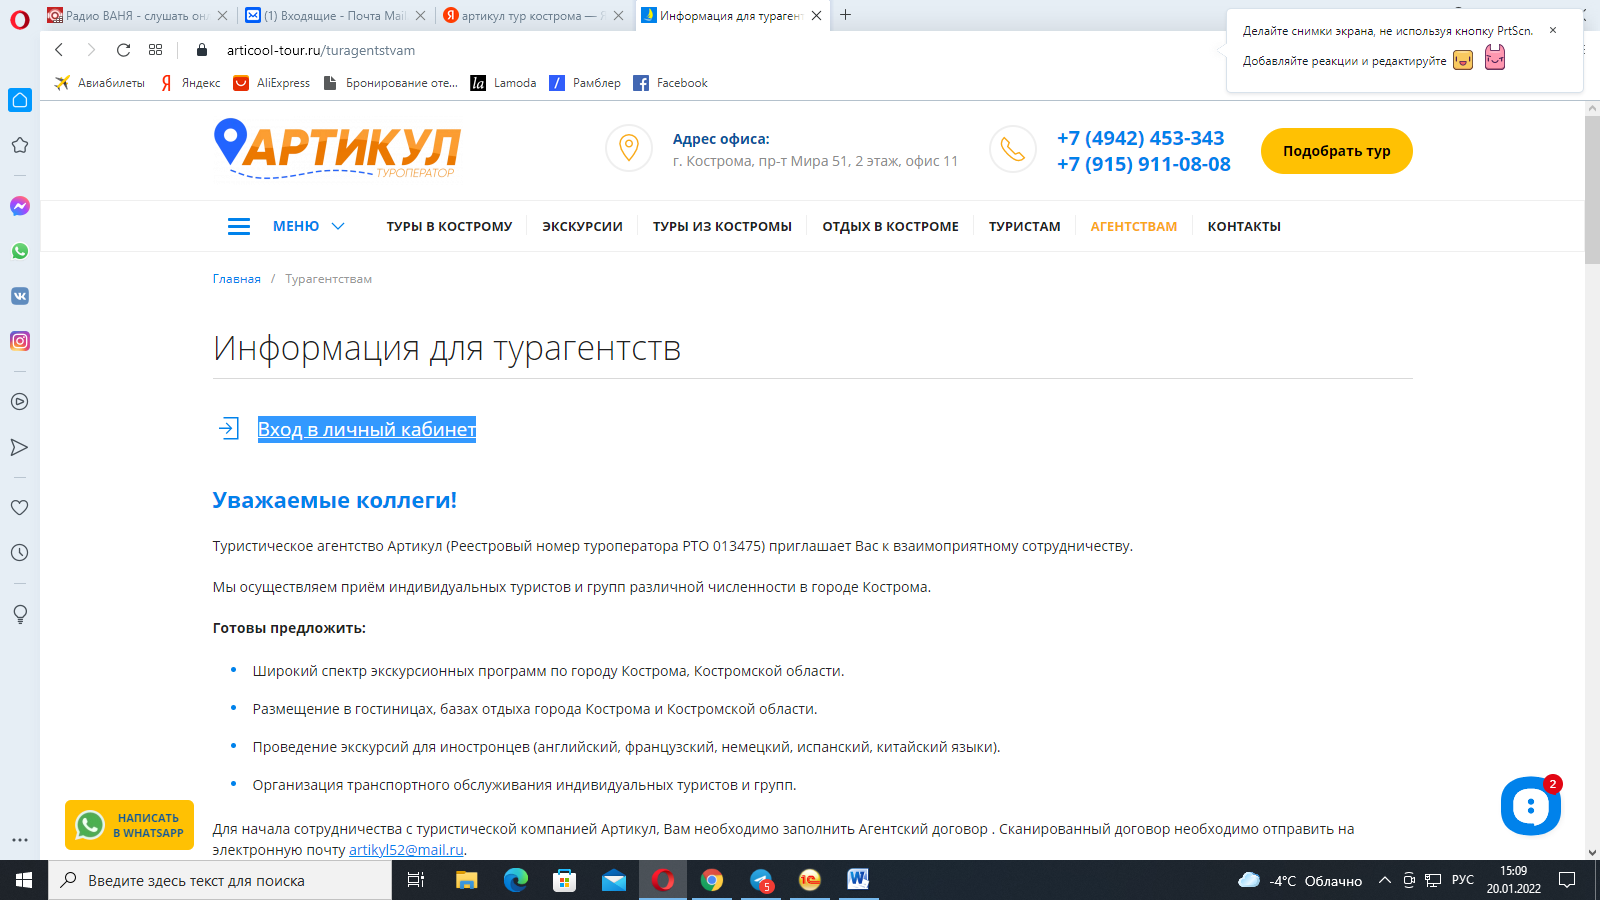This screenshot has height=900, width=1600.
Task: Open ЭКСКУРСИИ menu item
Action: point(582,226)
